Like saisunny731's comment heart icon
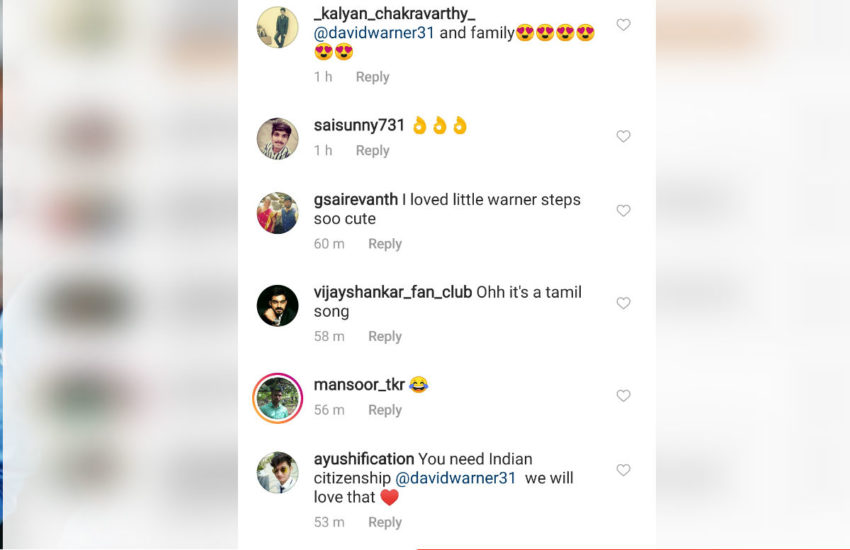Viewport: 850px width, 550px height. 623,136
